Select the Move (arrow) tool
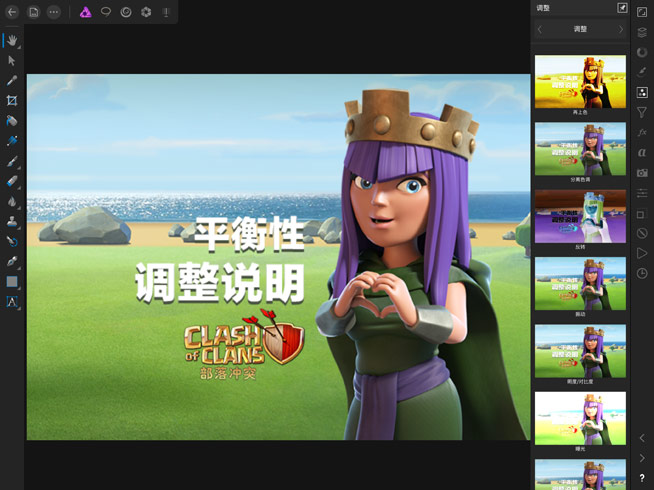654x490 pixels. tap(12, 60)
